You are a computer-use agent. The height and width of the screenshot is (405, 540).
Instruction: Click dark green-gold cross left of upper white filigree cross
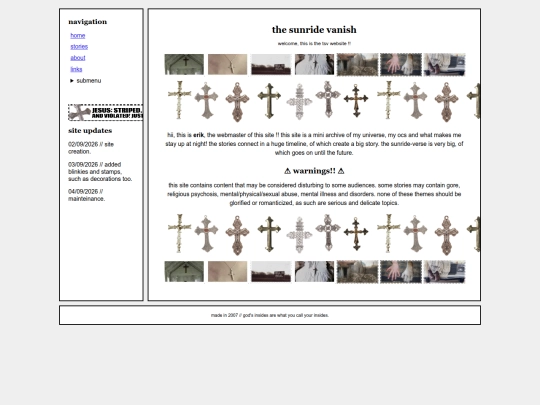pos(269,101)
